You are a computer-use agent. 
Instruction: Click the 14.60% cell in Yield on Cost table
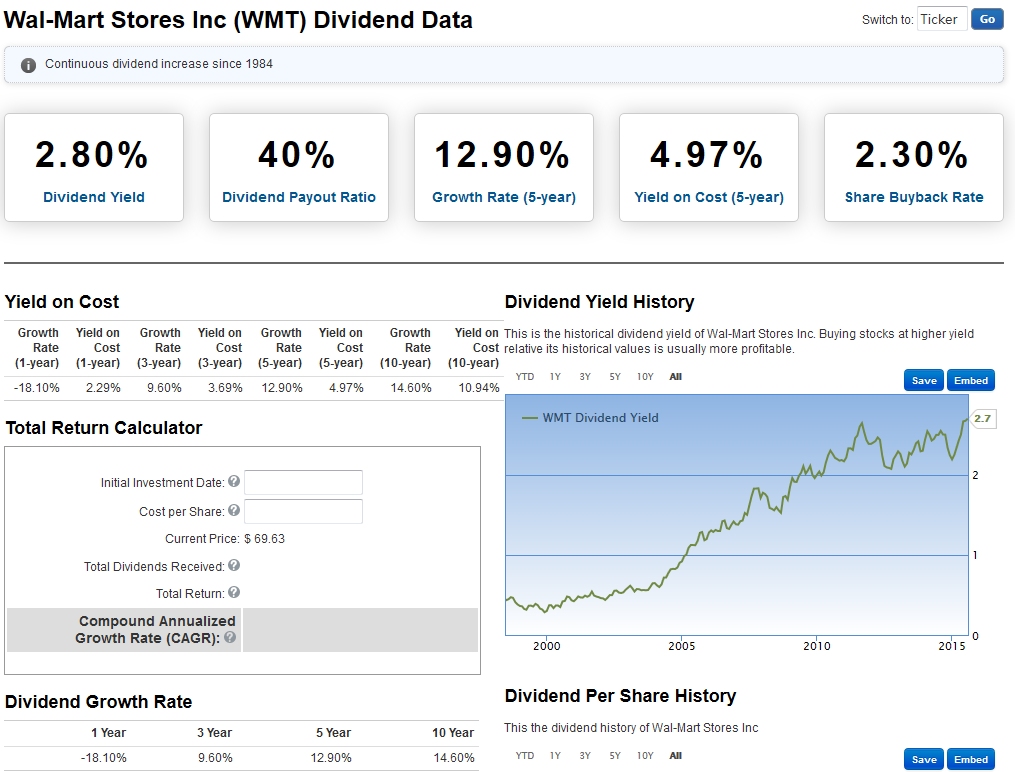410,388
